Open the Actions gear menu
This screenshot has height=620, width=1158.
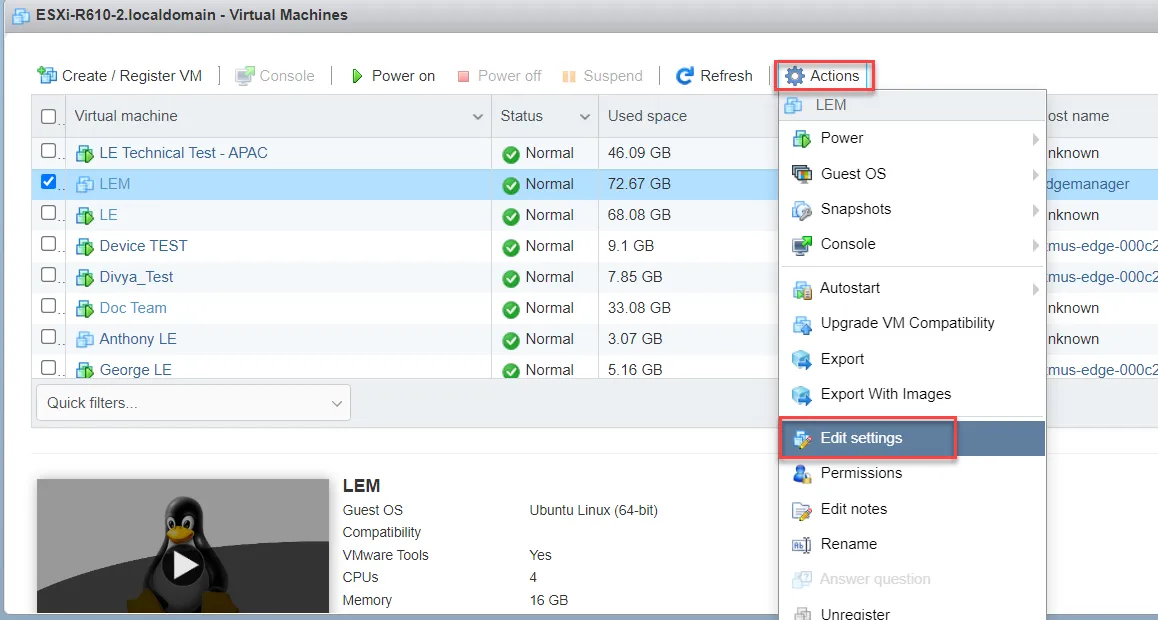823,75
